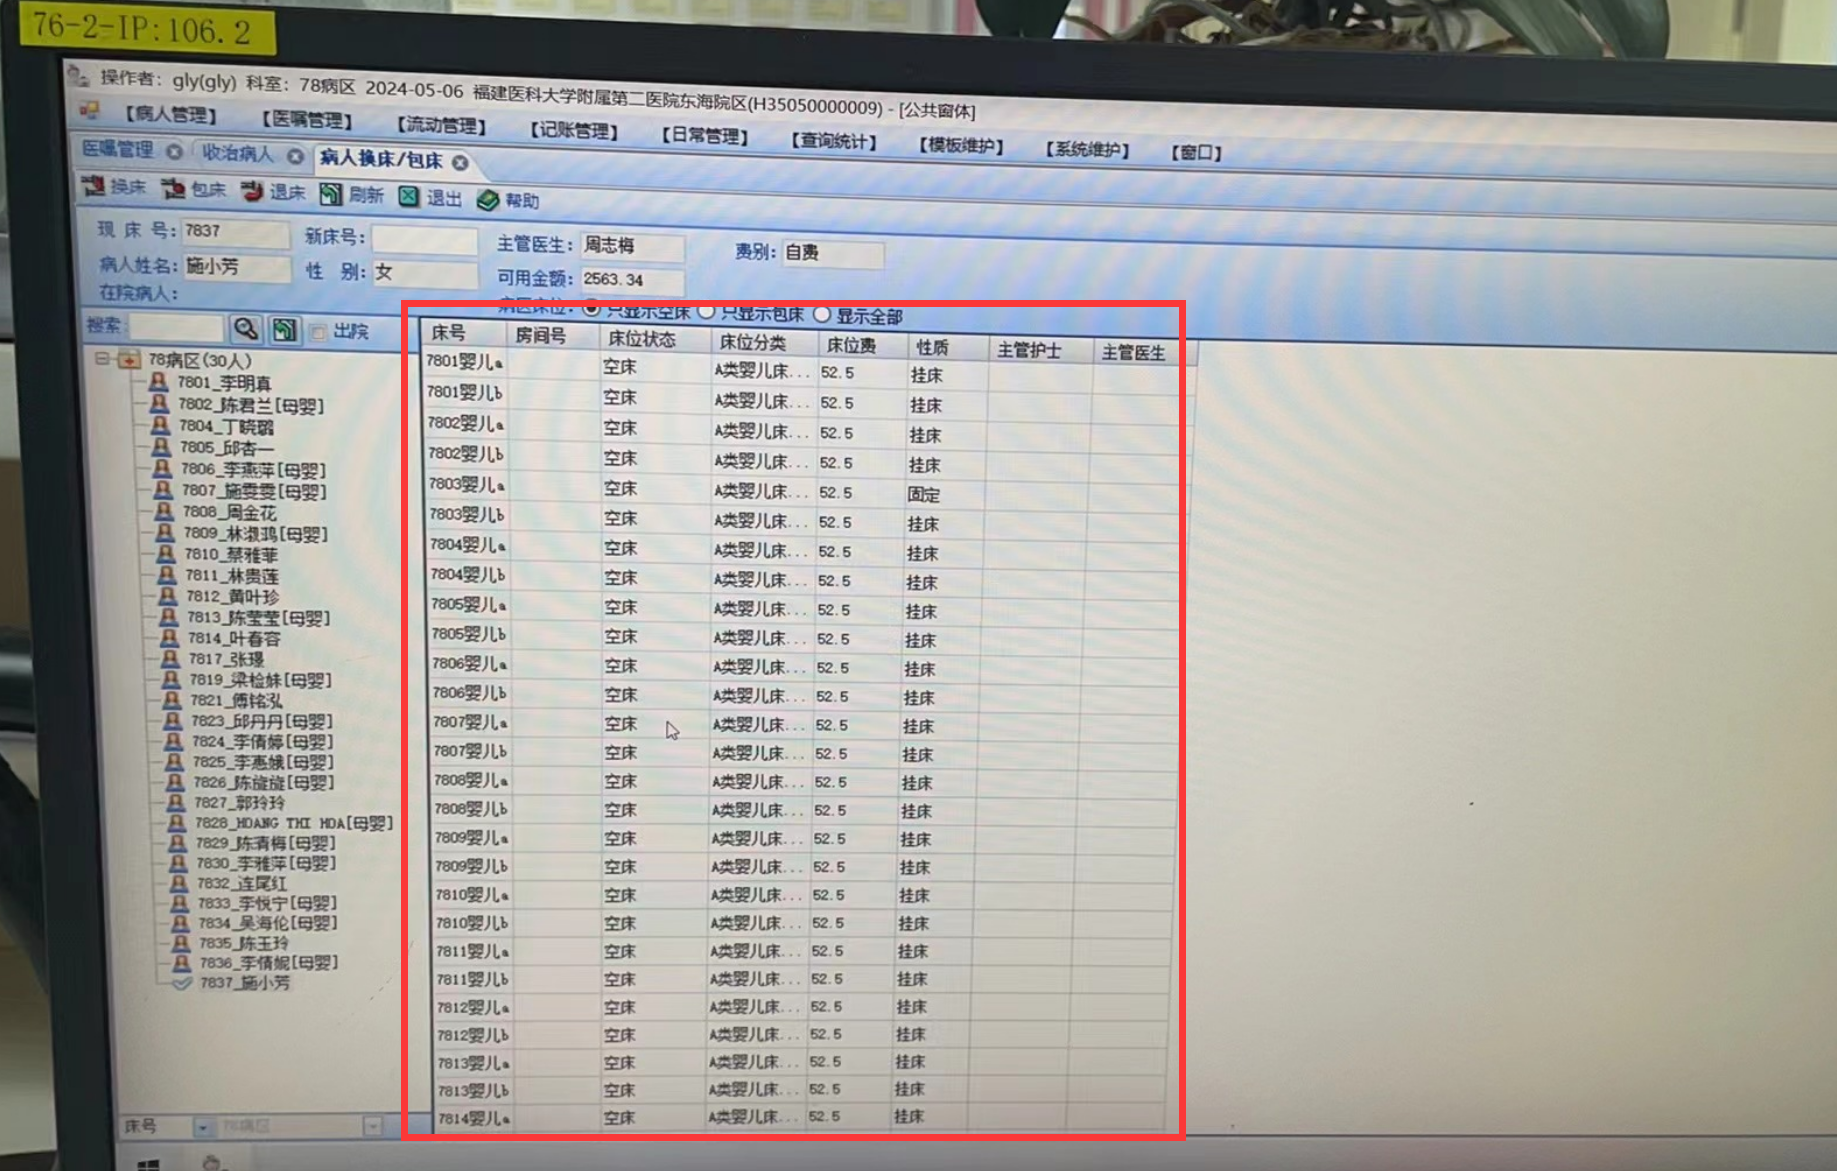Viewport: 1837px width, 1171px height.
Task: Click the patient icon beside 7804_丁晓璐
Action: (x=160, y=425)
